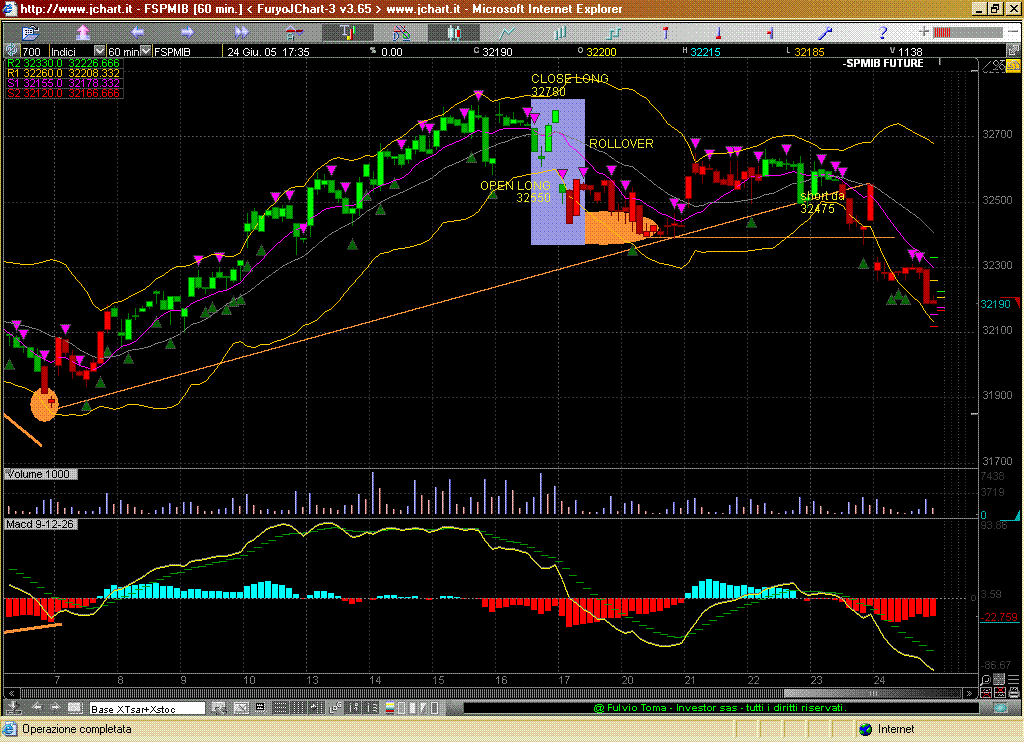The height and width of the screenshot is (742, 1024).
Task: Click the Internet zone status icon
Action: (x=865, y=730)
